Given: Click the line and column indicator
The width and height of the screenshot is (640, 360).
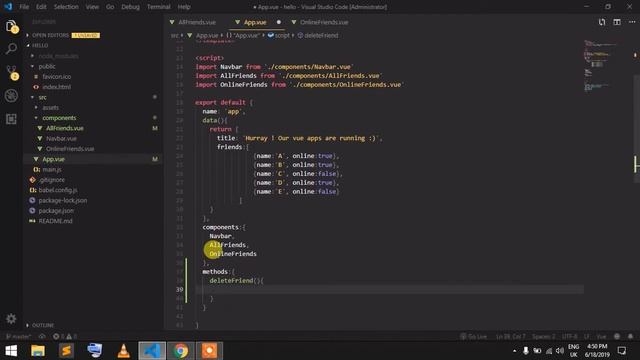Looking at the screenshot, I should 510,337.
